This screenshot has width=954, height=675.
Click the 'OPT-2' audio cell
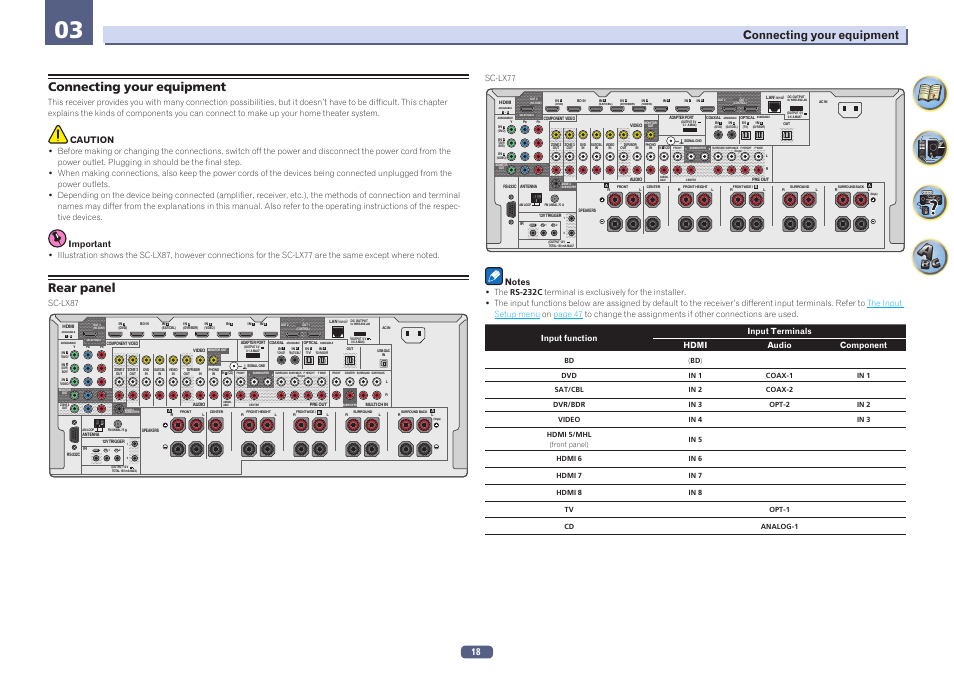click(x=779, y=405)
